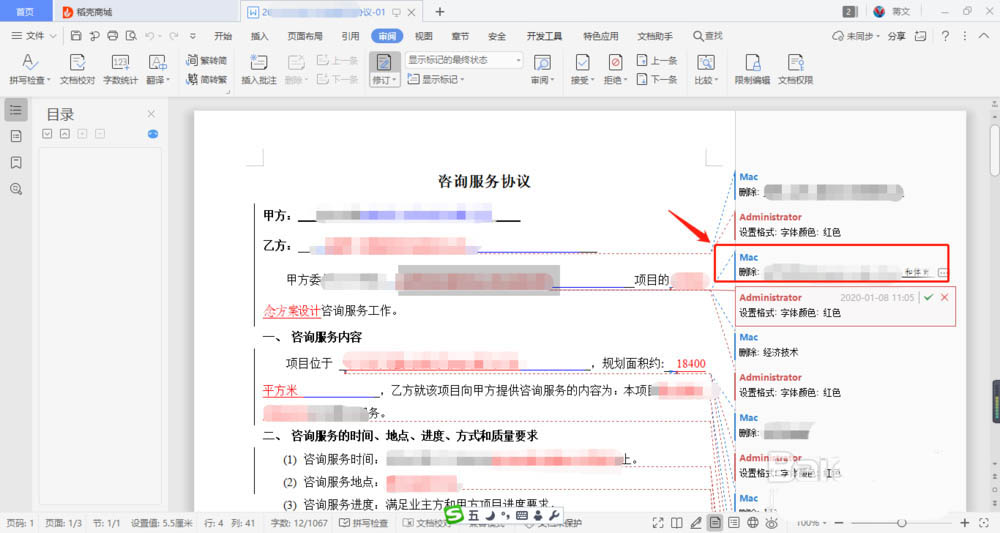Click the document title 咨询服务协议
This screenshot has height=533, width=1000.
point(484,181)
